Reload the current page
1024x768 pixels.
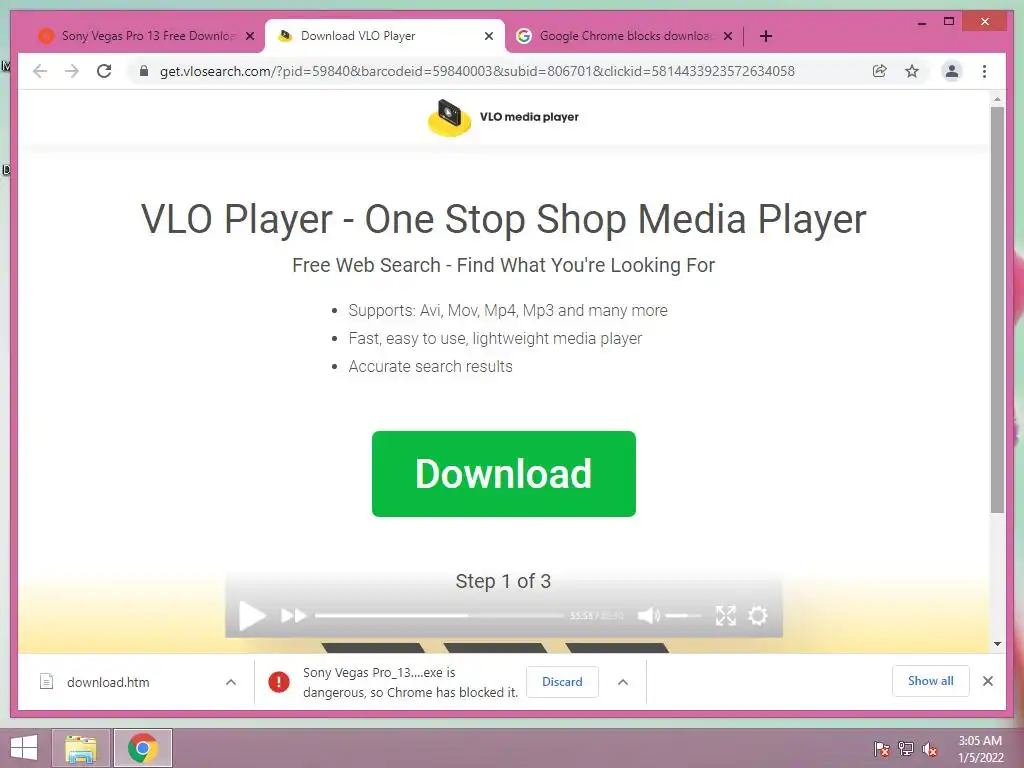pos(104,71)
